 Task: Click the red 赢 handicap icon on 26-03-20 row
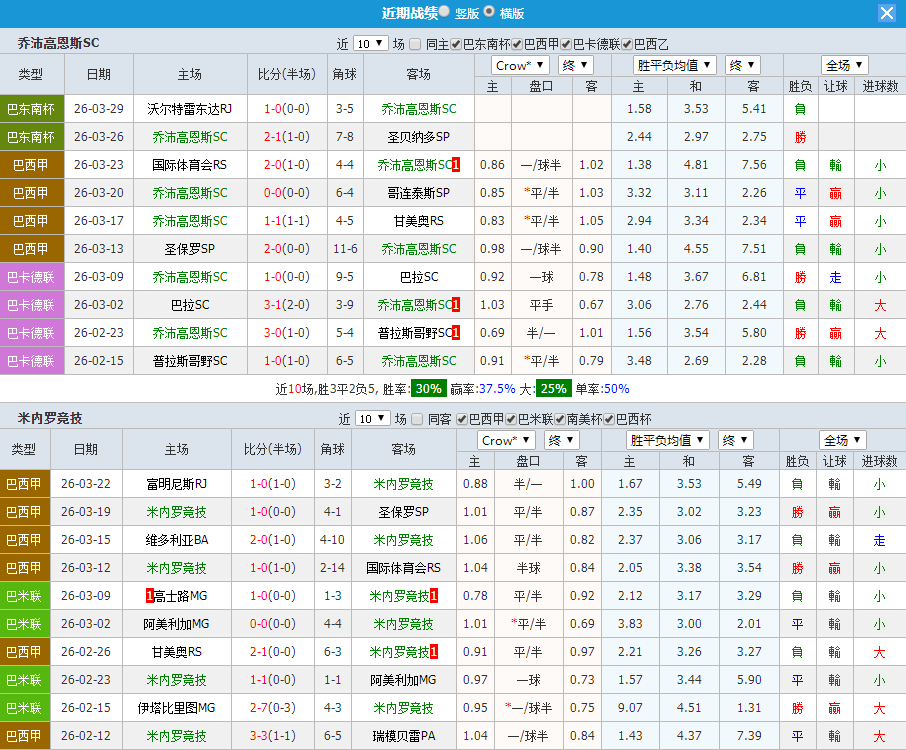[x=836, y=193]
